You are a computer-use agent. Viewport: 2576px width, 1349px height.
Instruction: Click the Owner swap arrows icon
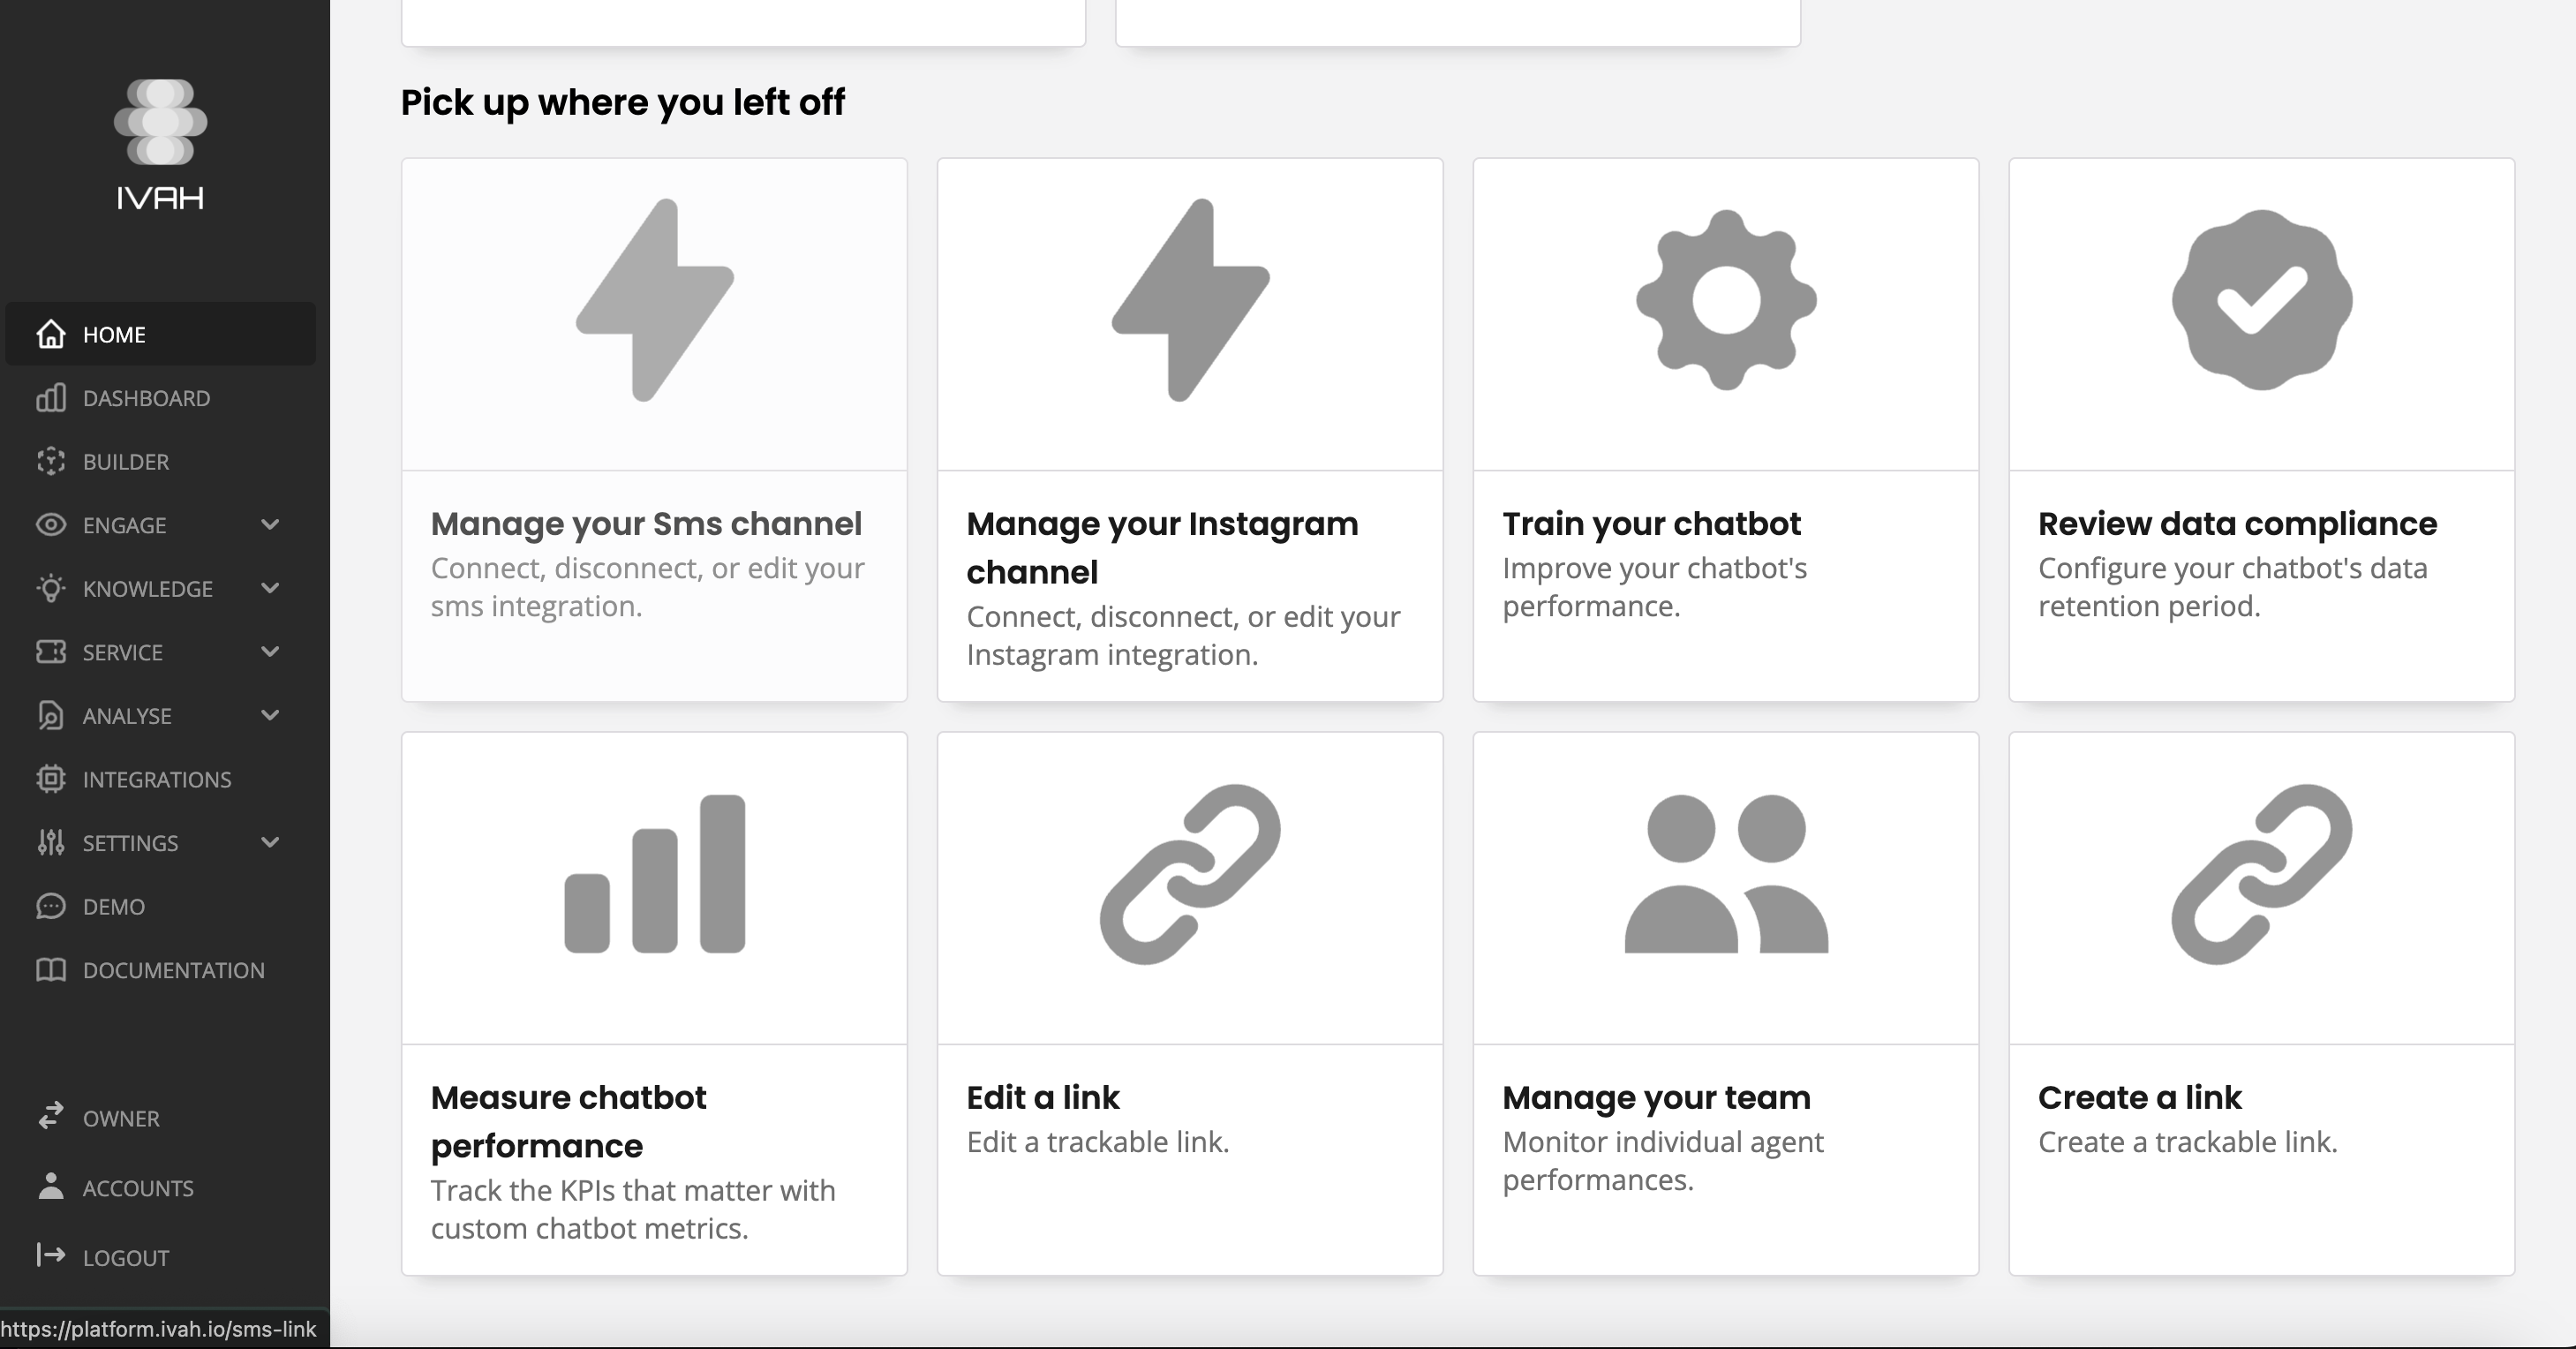50,1116
